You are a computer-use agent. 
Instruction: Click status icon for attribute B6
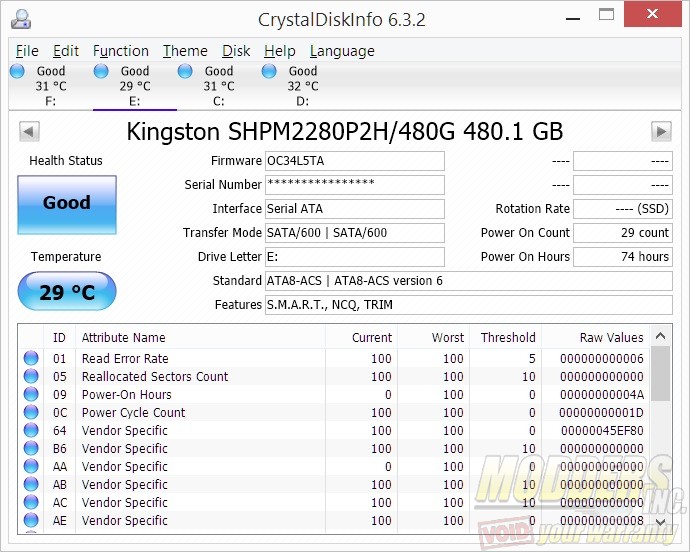point(31,449)
